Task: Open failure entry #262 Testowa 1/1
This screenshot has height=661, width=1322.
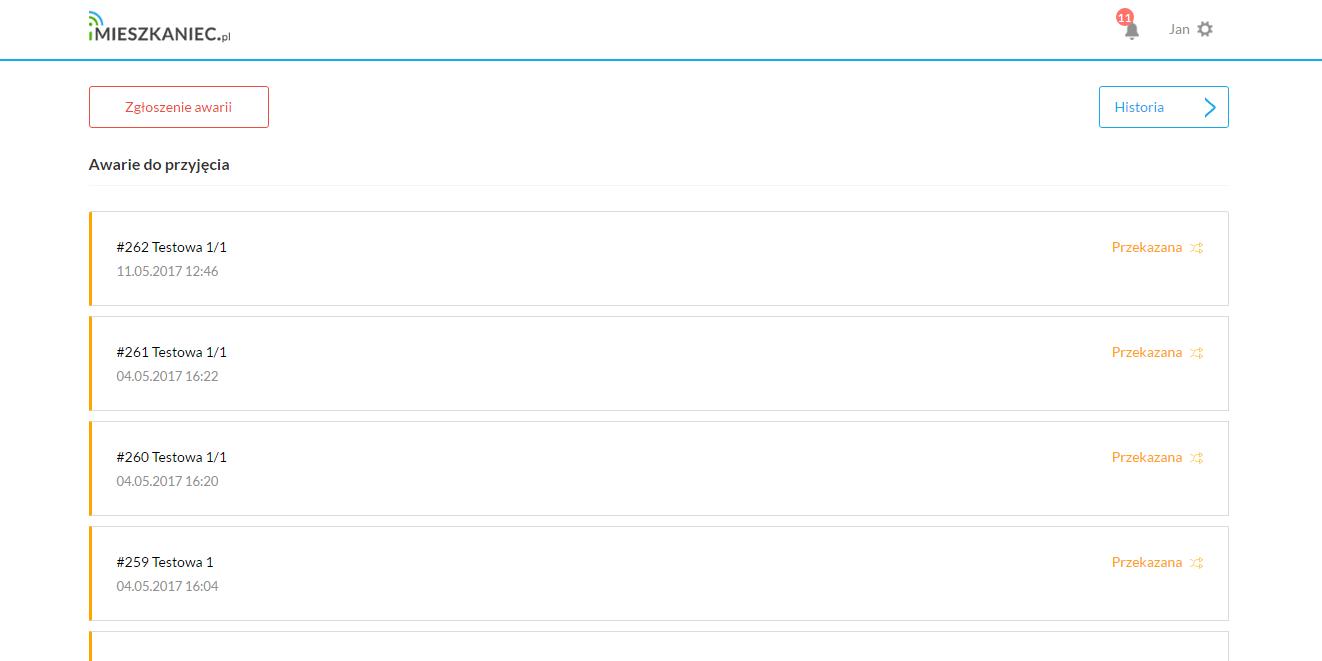Action: click(x=172, y=247)
